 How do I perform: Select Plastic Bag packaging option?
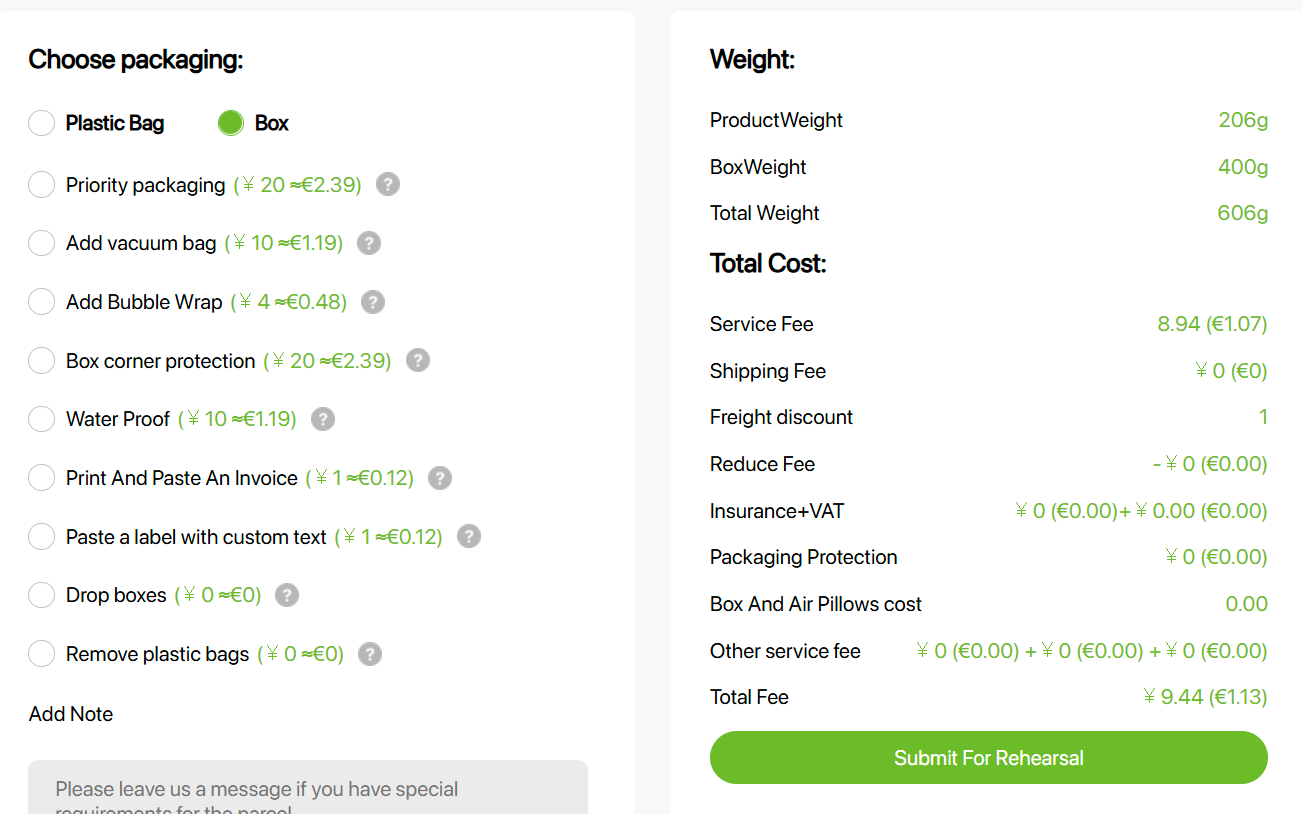[x=41, y=123]
